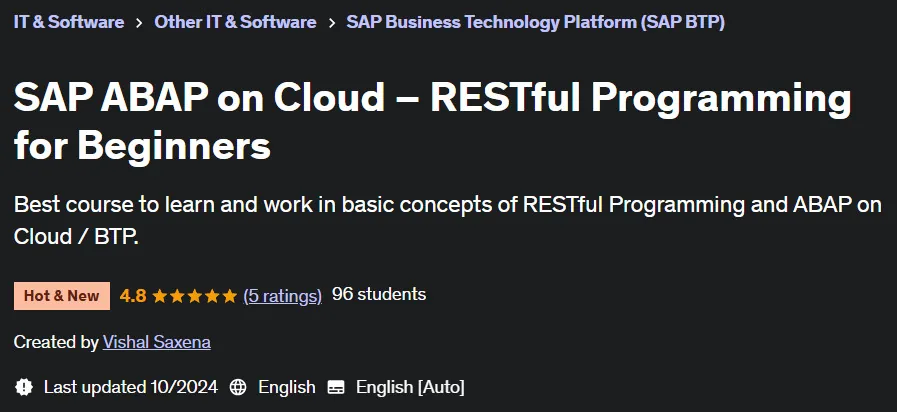Click the Hot & New badge
Viewport: 897px width, 412px height.
coord(62,296)
